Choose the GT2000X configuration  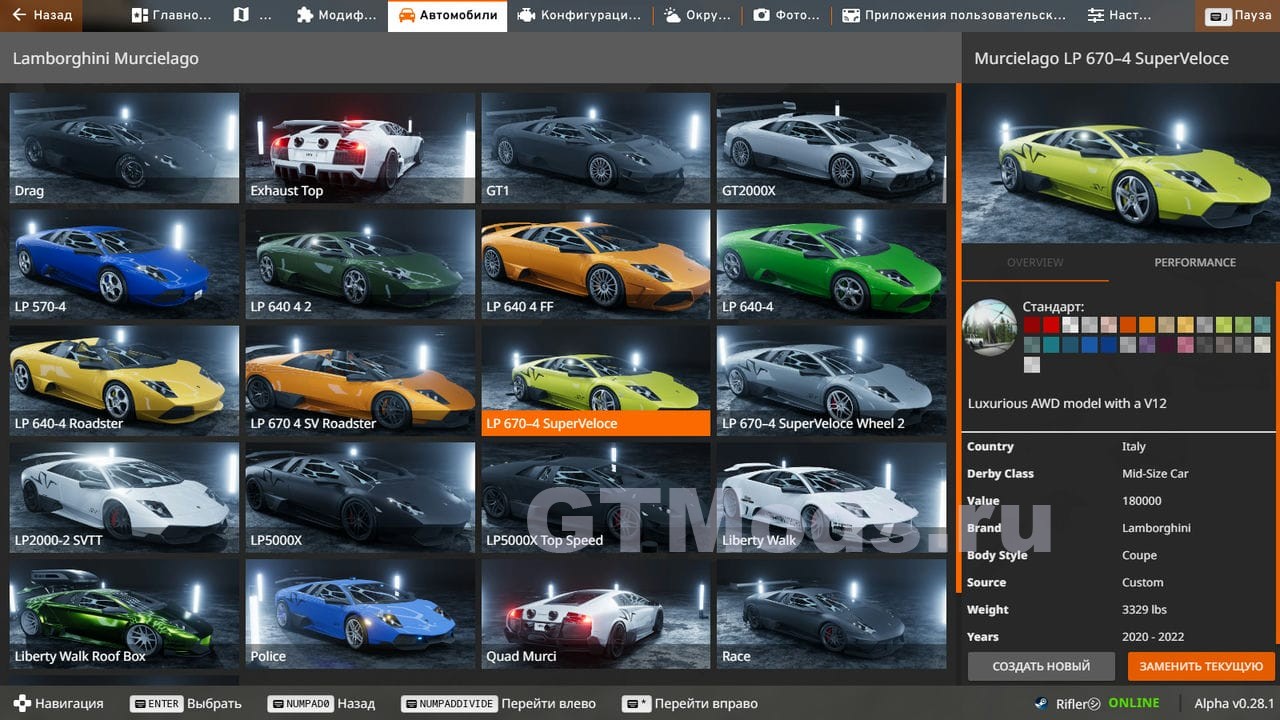831,148
